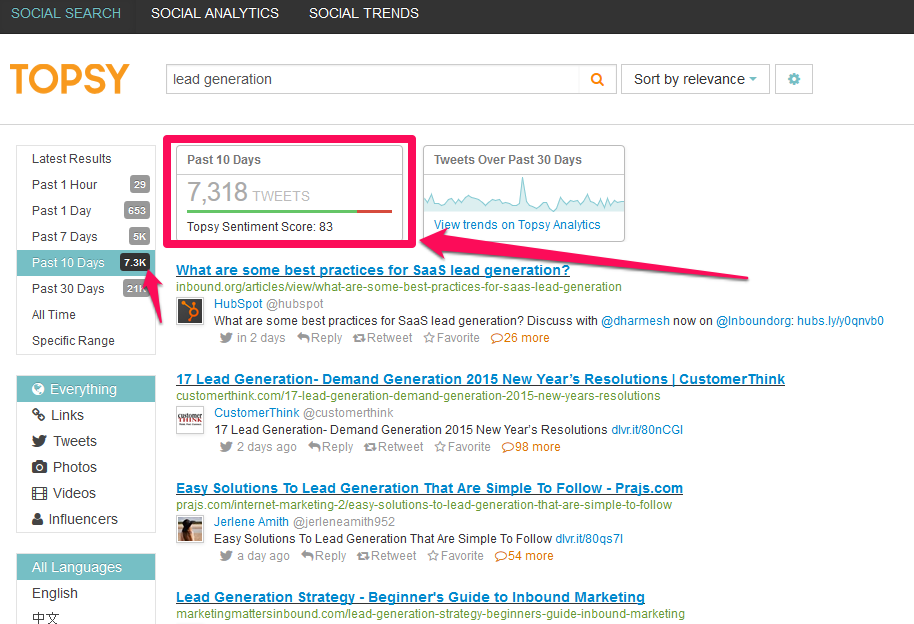Select 'All Languages' filter

86,567
